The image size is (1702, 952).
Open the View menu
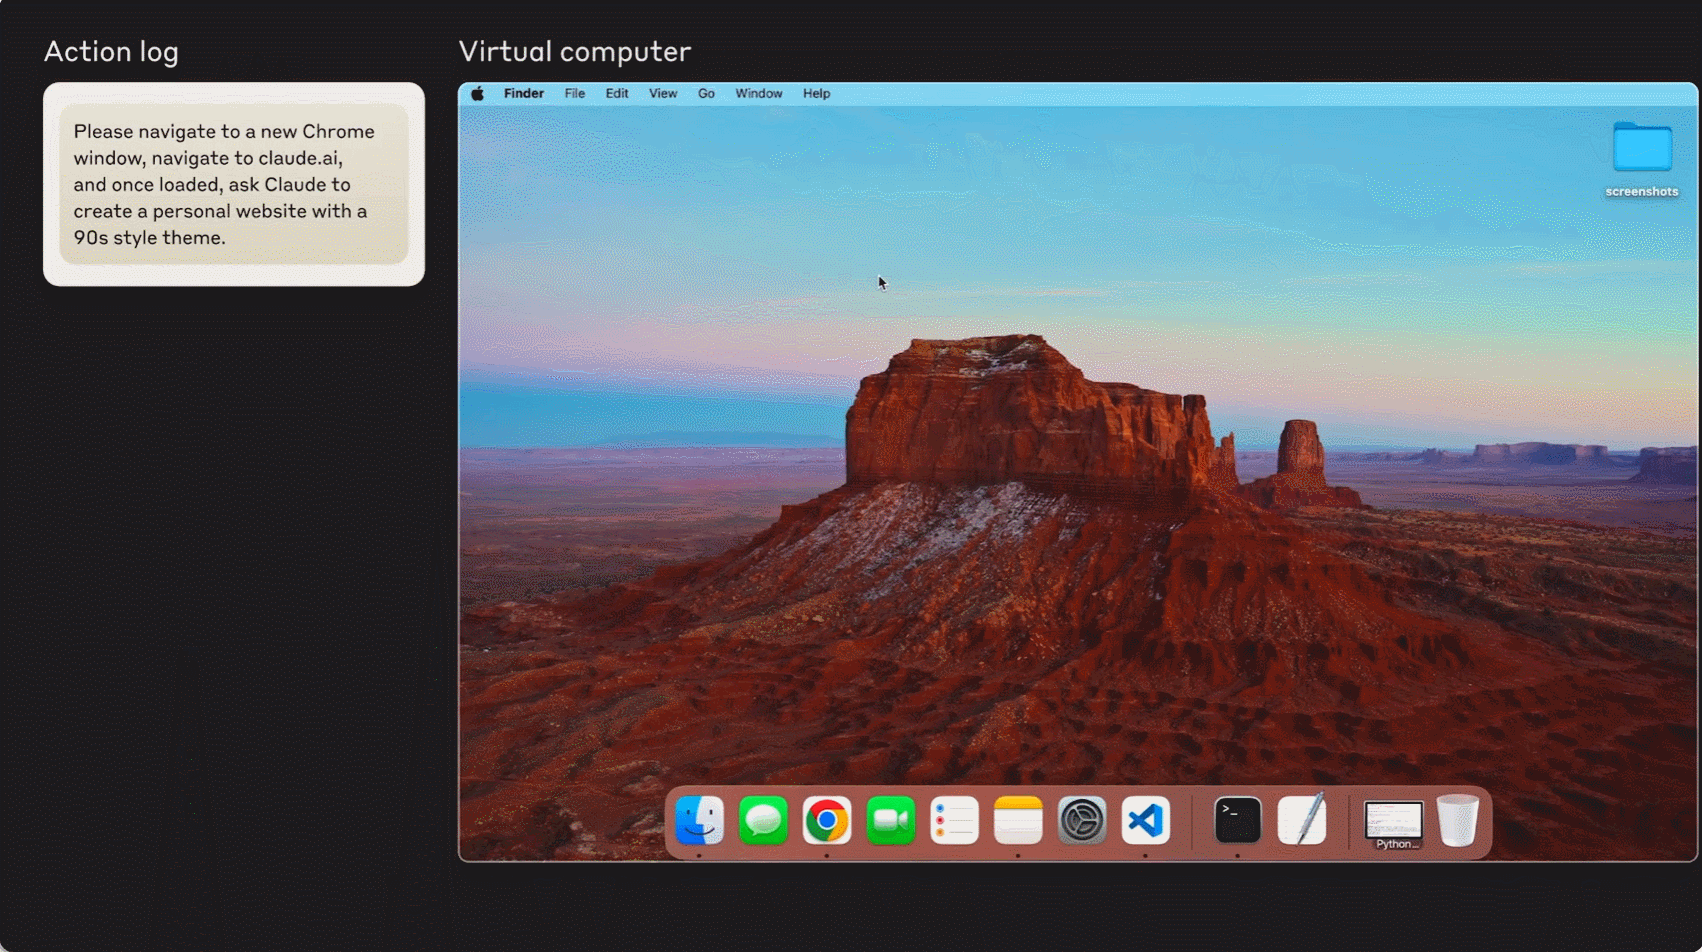pos(663,94)
